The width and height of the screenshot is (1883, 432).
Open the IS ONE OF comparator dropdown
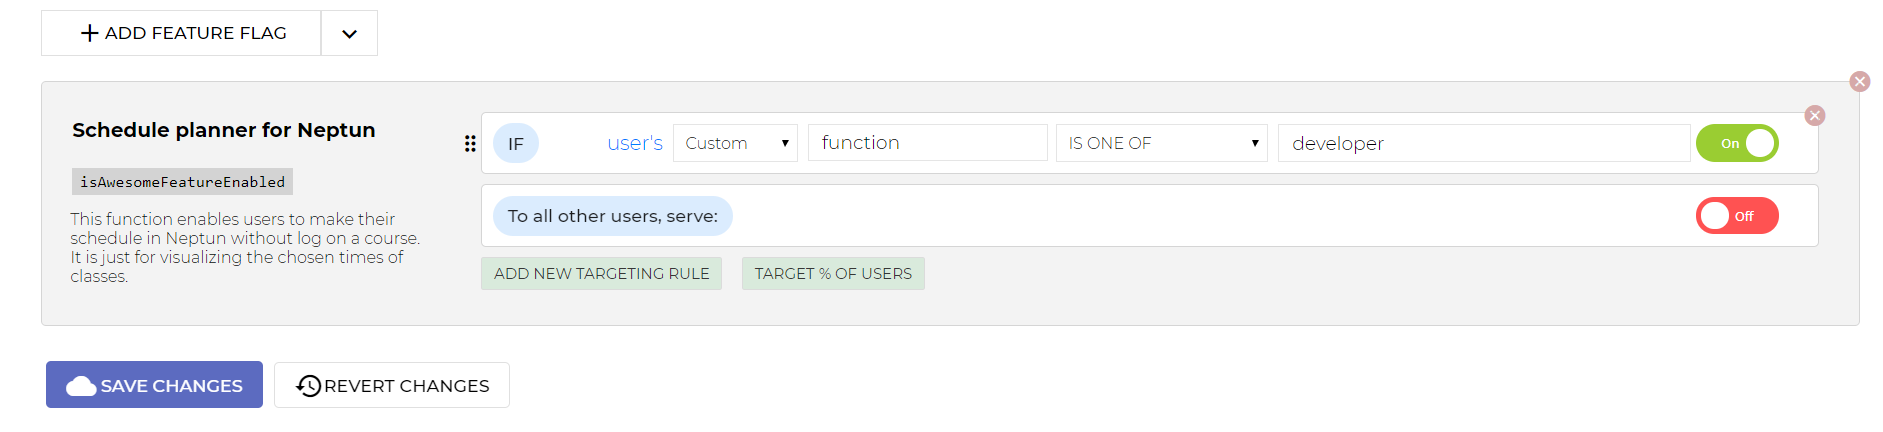1161,143
